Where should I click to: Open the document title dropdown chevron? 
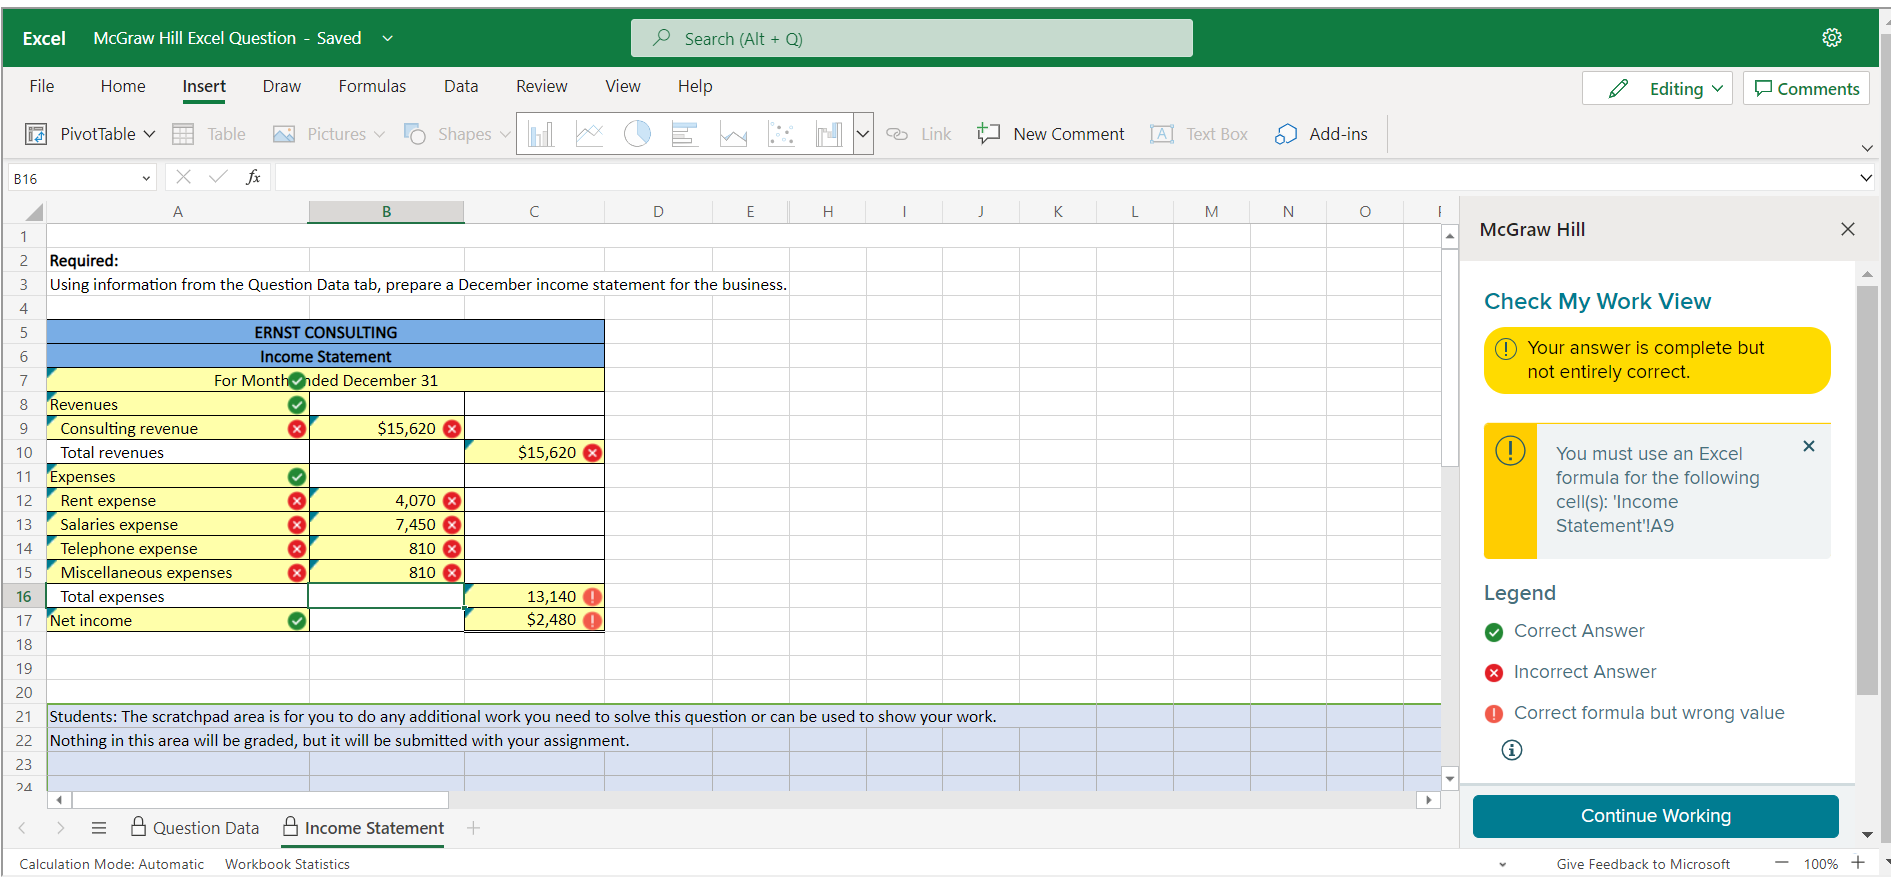[x=387, y=38]
